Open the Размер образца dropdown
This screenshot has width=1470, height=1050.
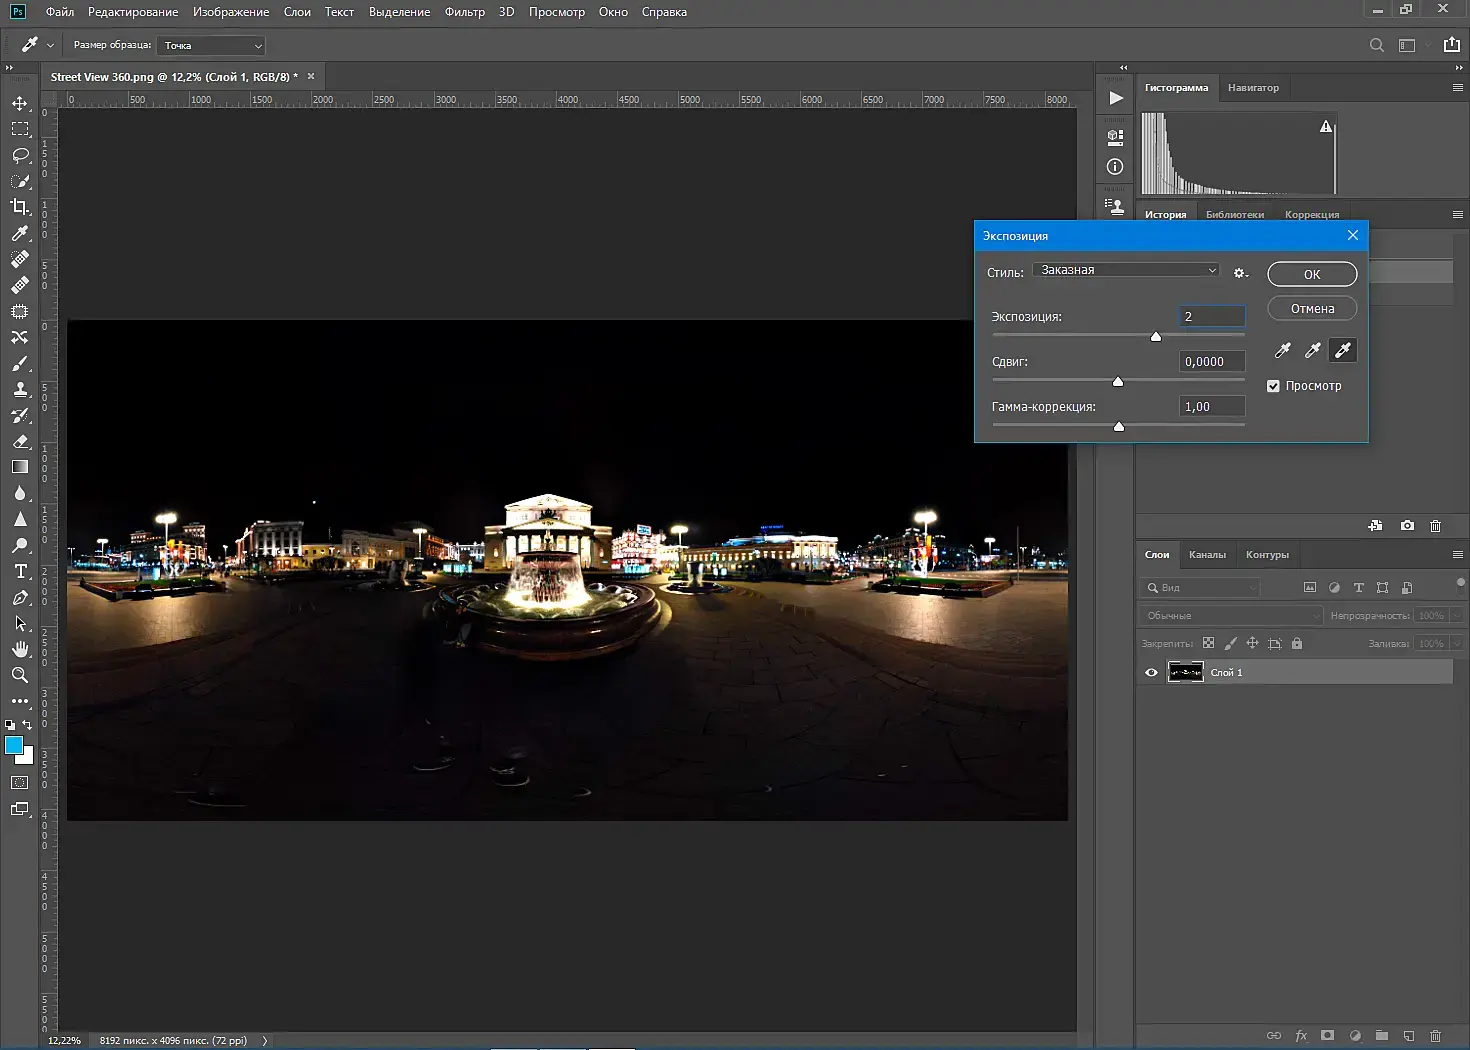(211, 46)
